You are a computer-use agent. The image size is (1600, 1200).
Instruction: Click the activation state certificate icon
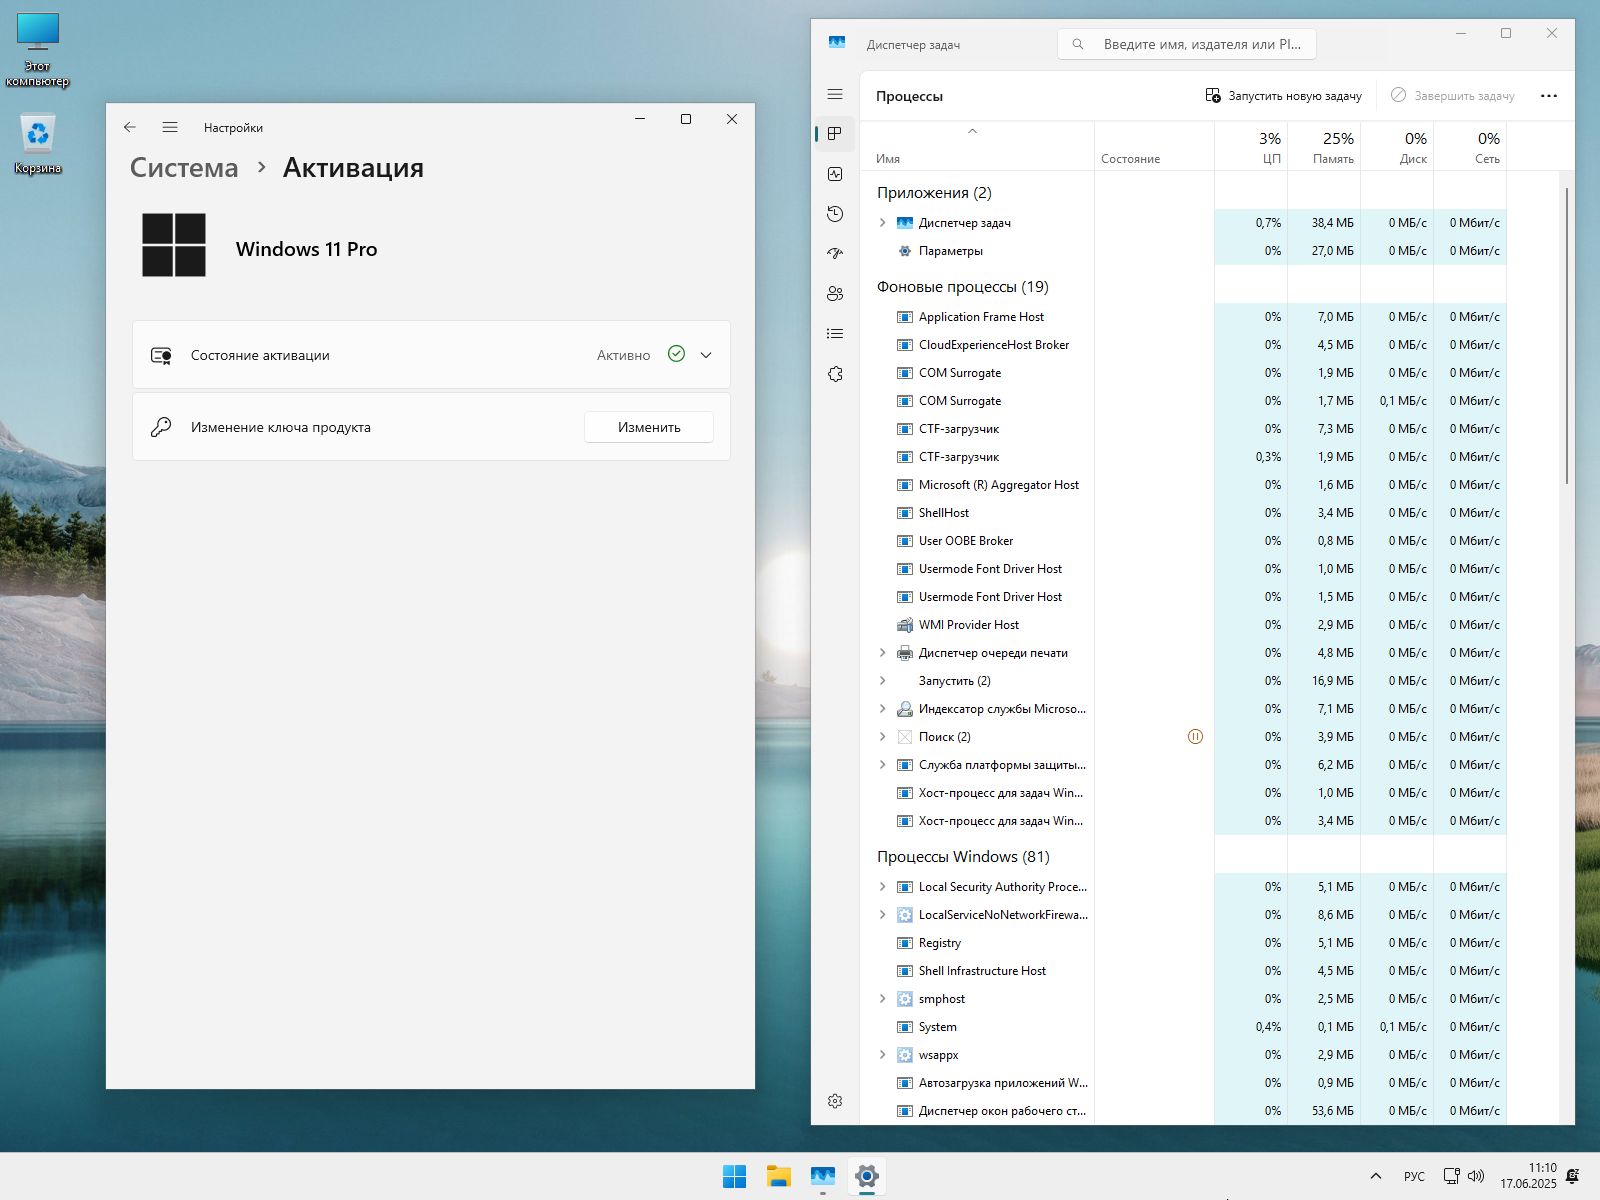(161, 355)
